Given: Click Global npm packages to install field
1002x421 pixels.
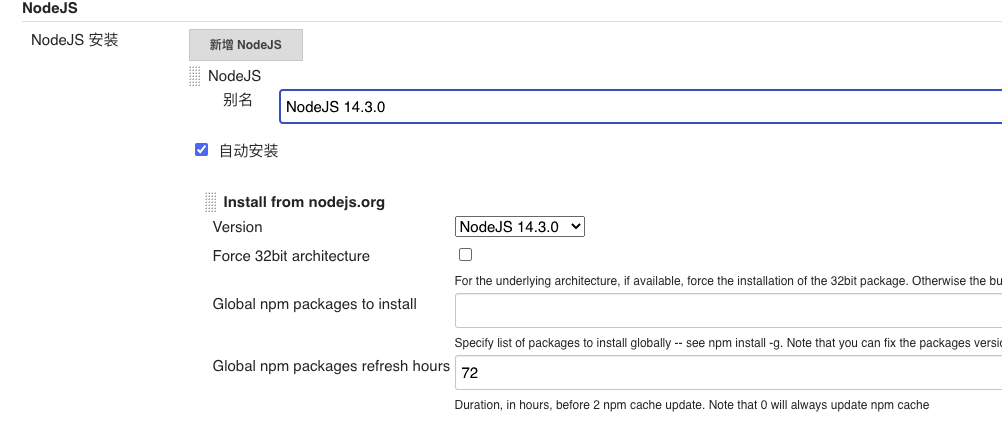Looking at the screenshot, I should pyautogui.click(x=728, y=311).
